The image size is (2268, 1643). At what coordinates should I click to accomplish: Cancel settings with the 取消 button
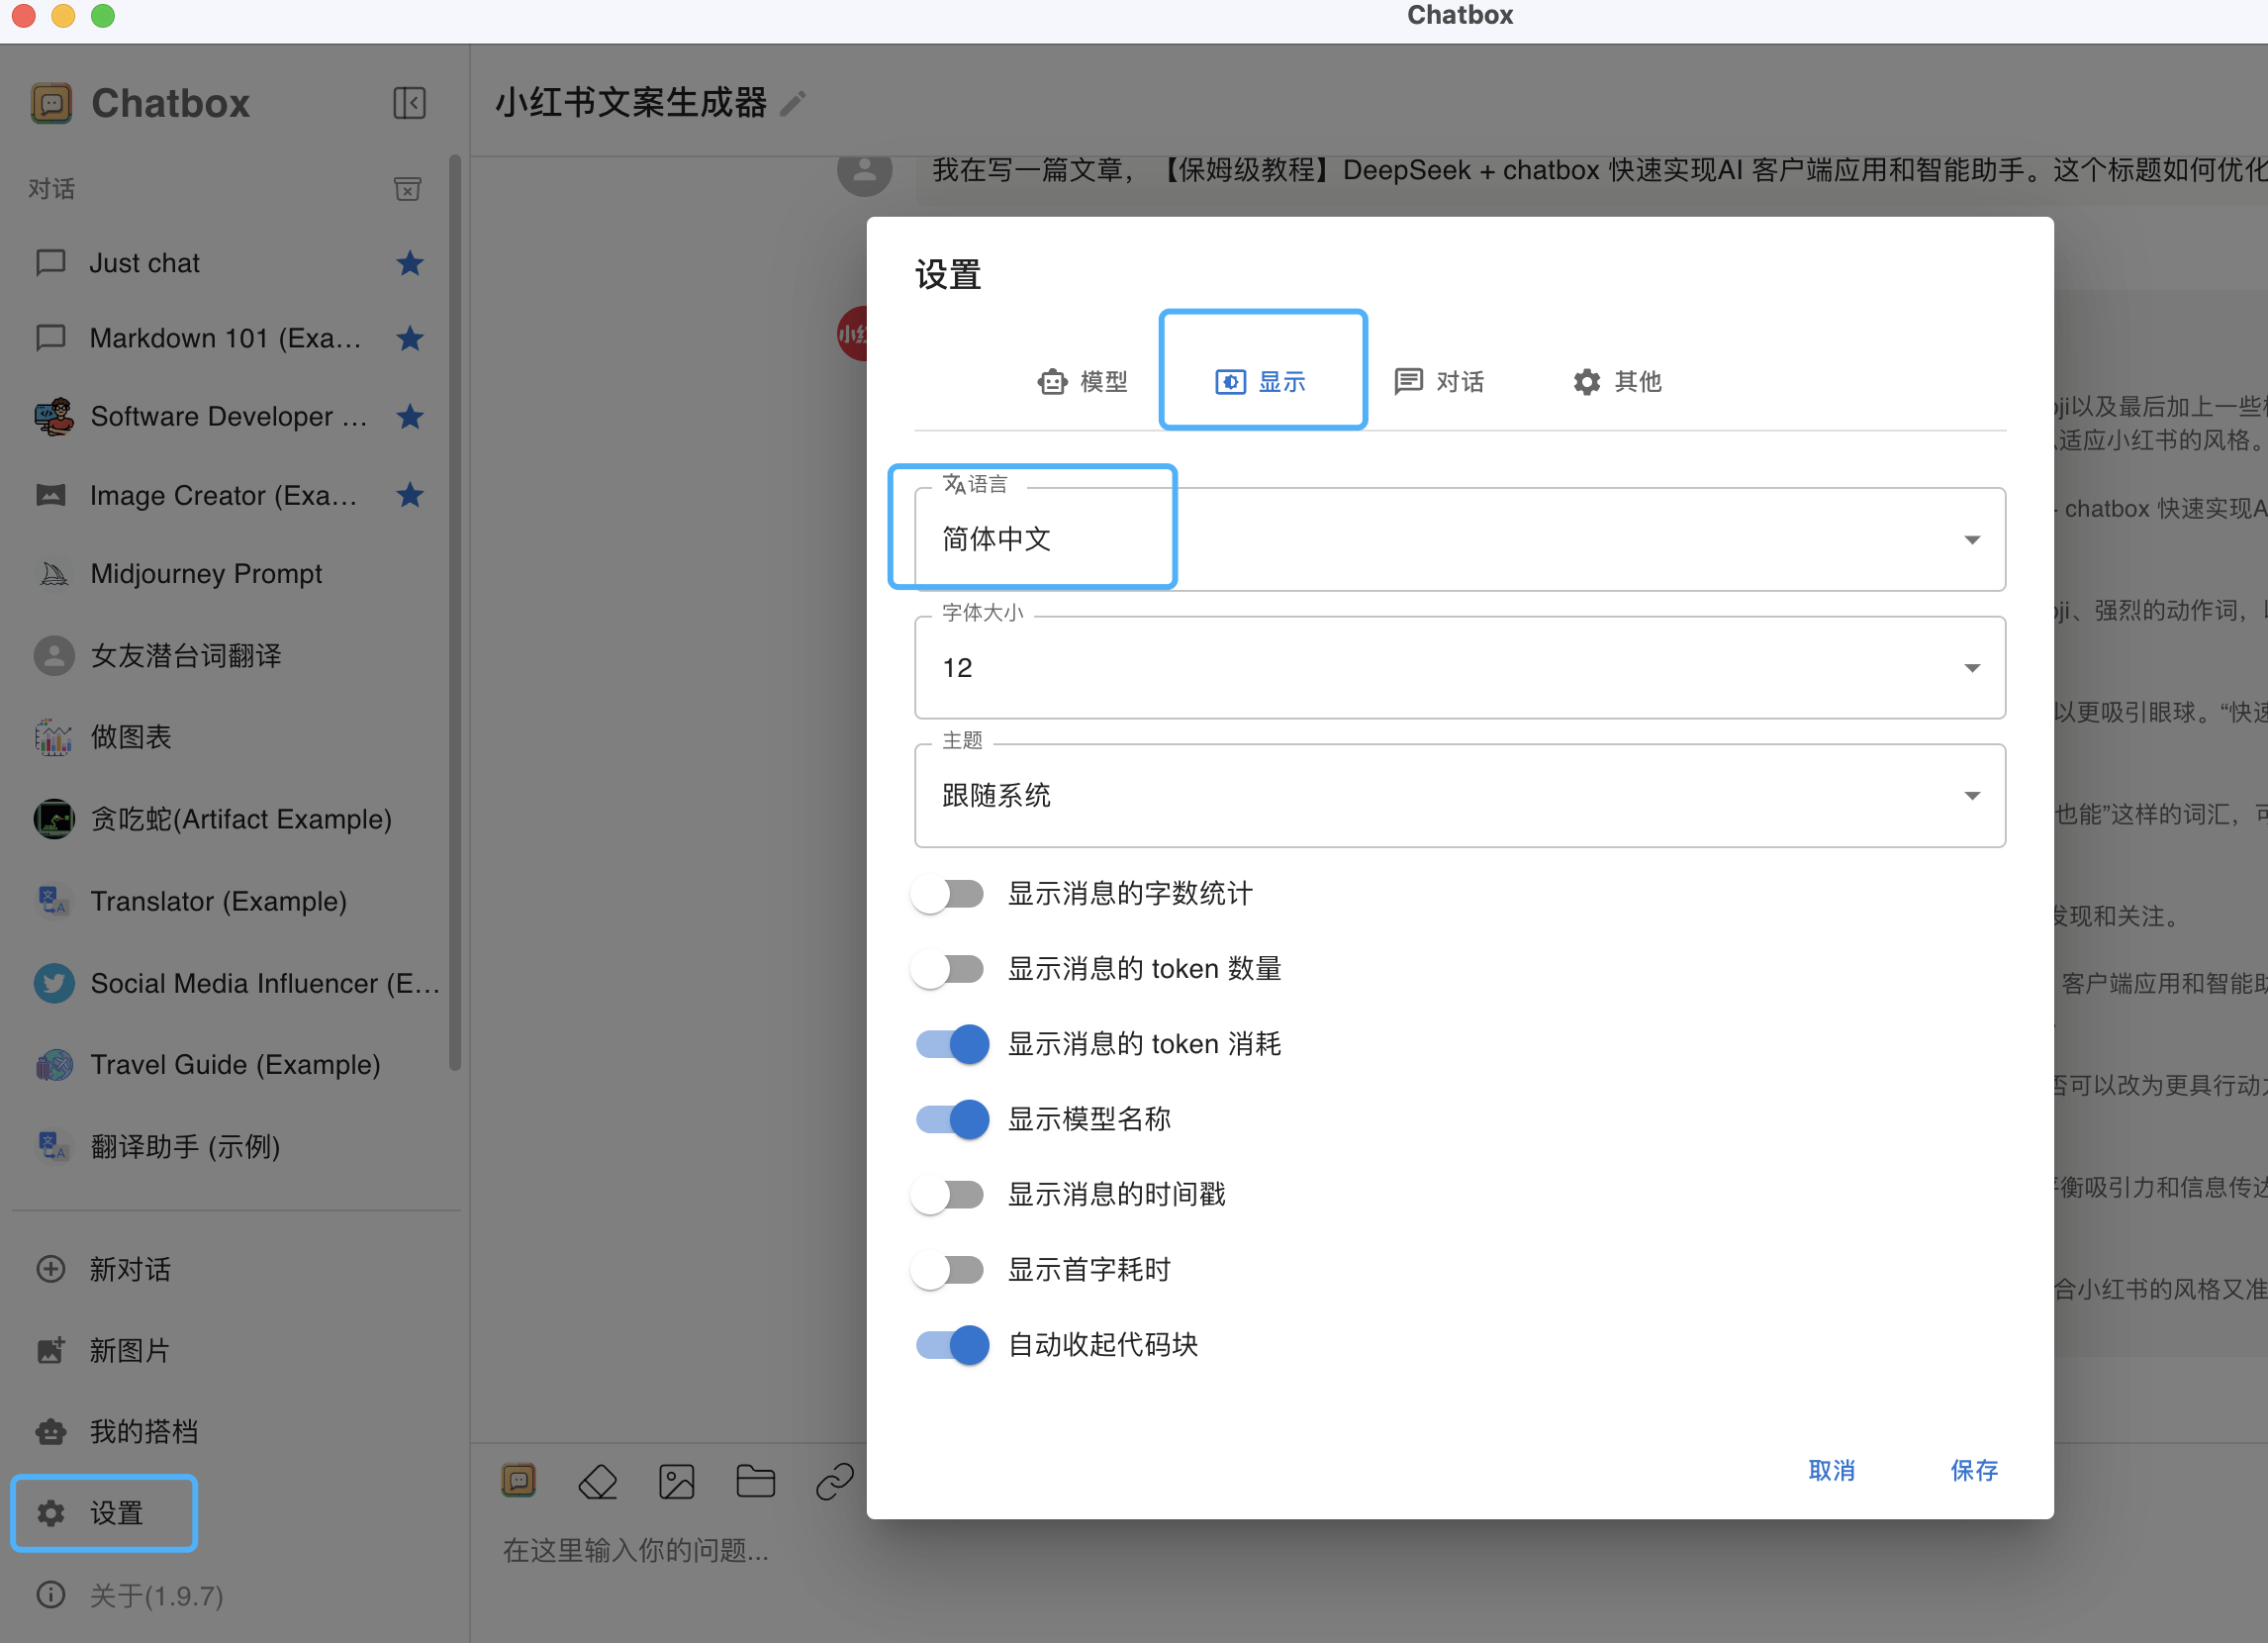pyautogui.click(x=1831, y=1470)
